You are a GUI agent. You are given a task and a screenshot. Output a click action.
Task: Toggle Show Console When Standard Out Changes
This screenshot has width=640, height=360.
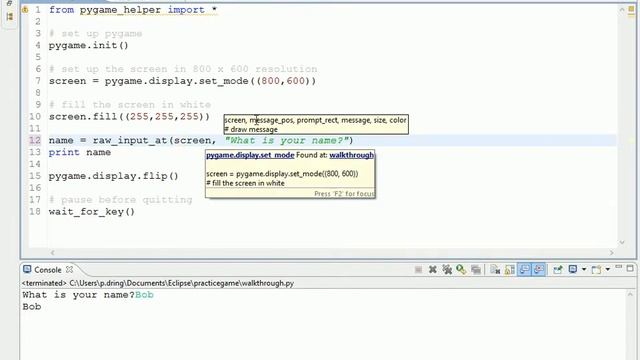coord(524,270)
